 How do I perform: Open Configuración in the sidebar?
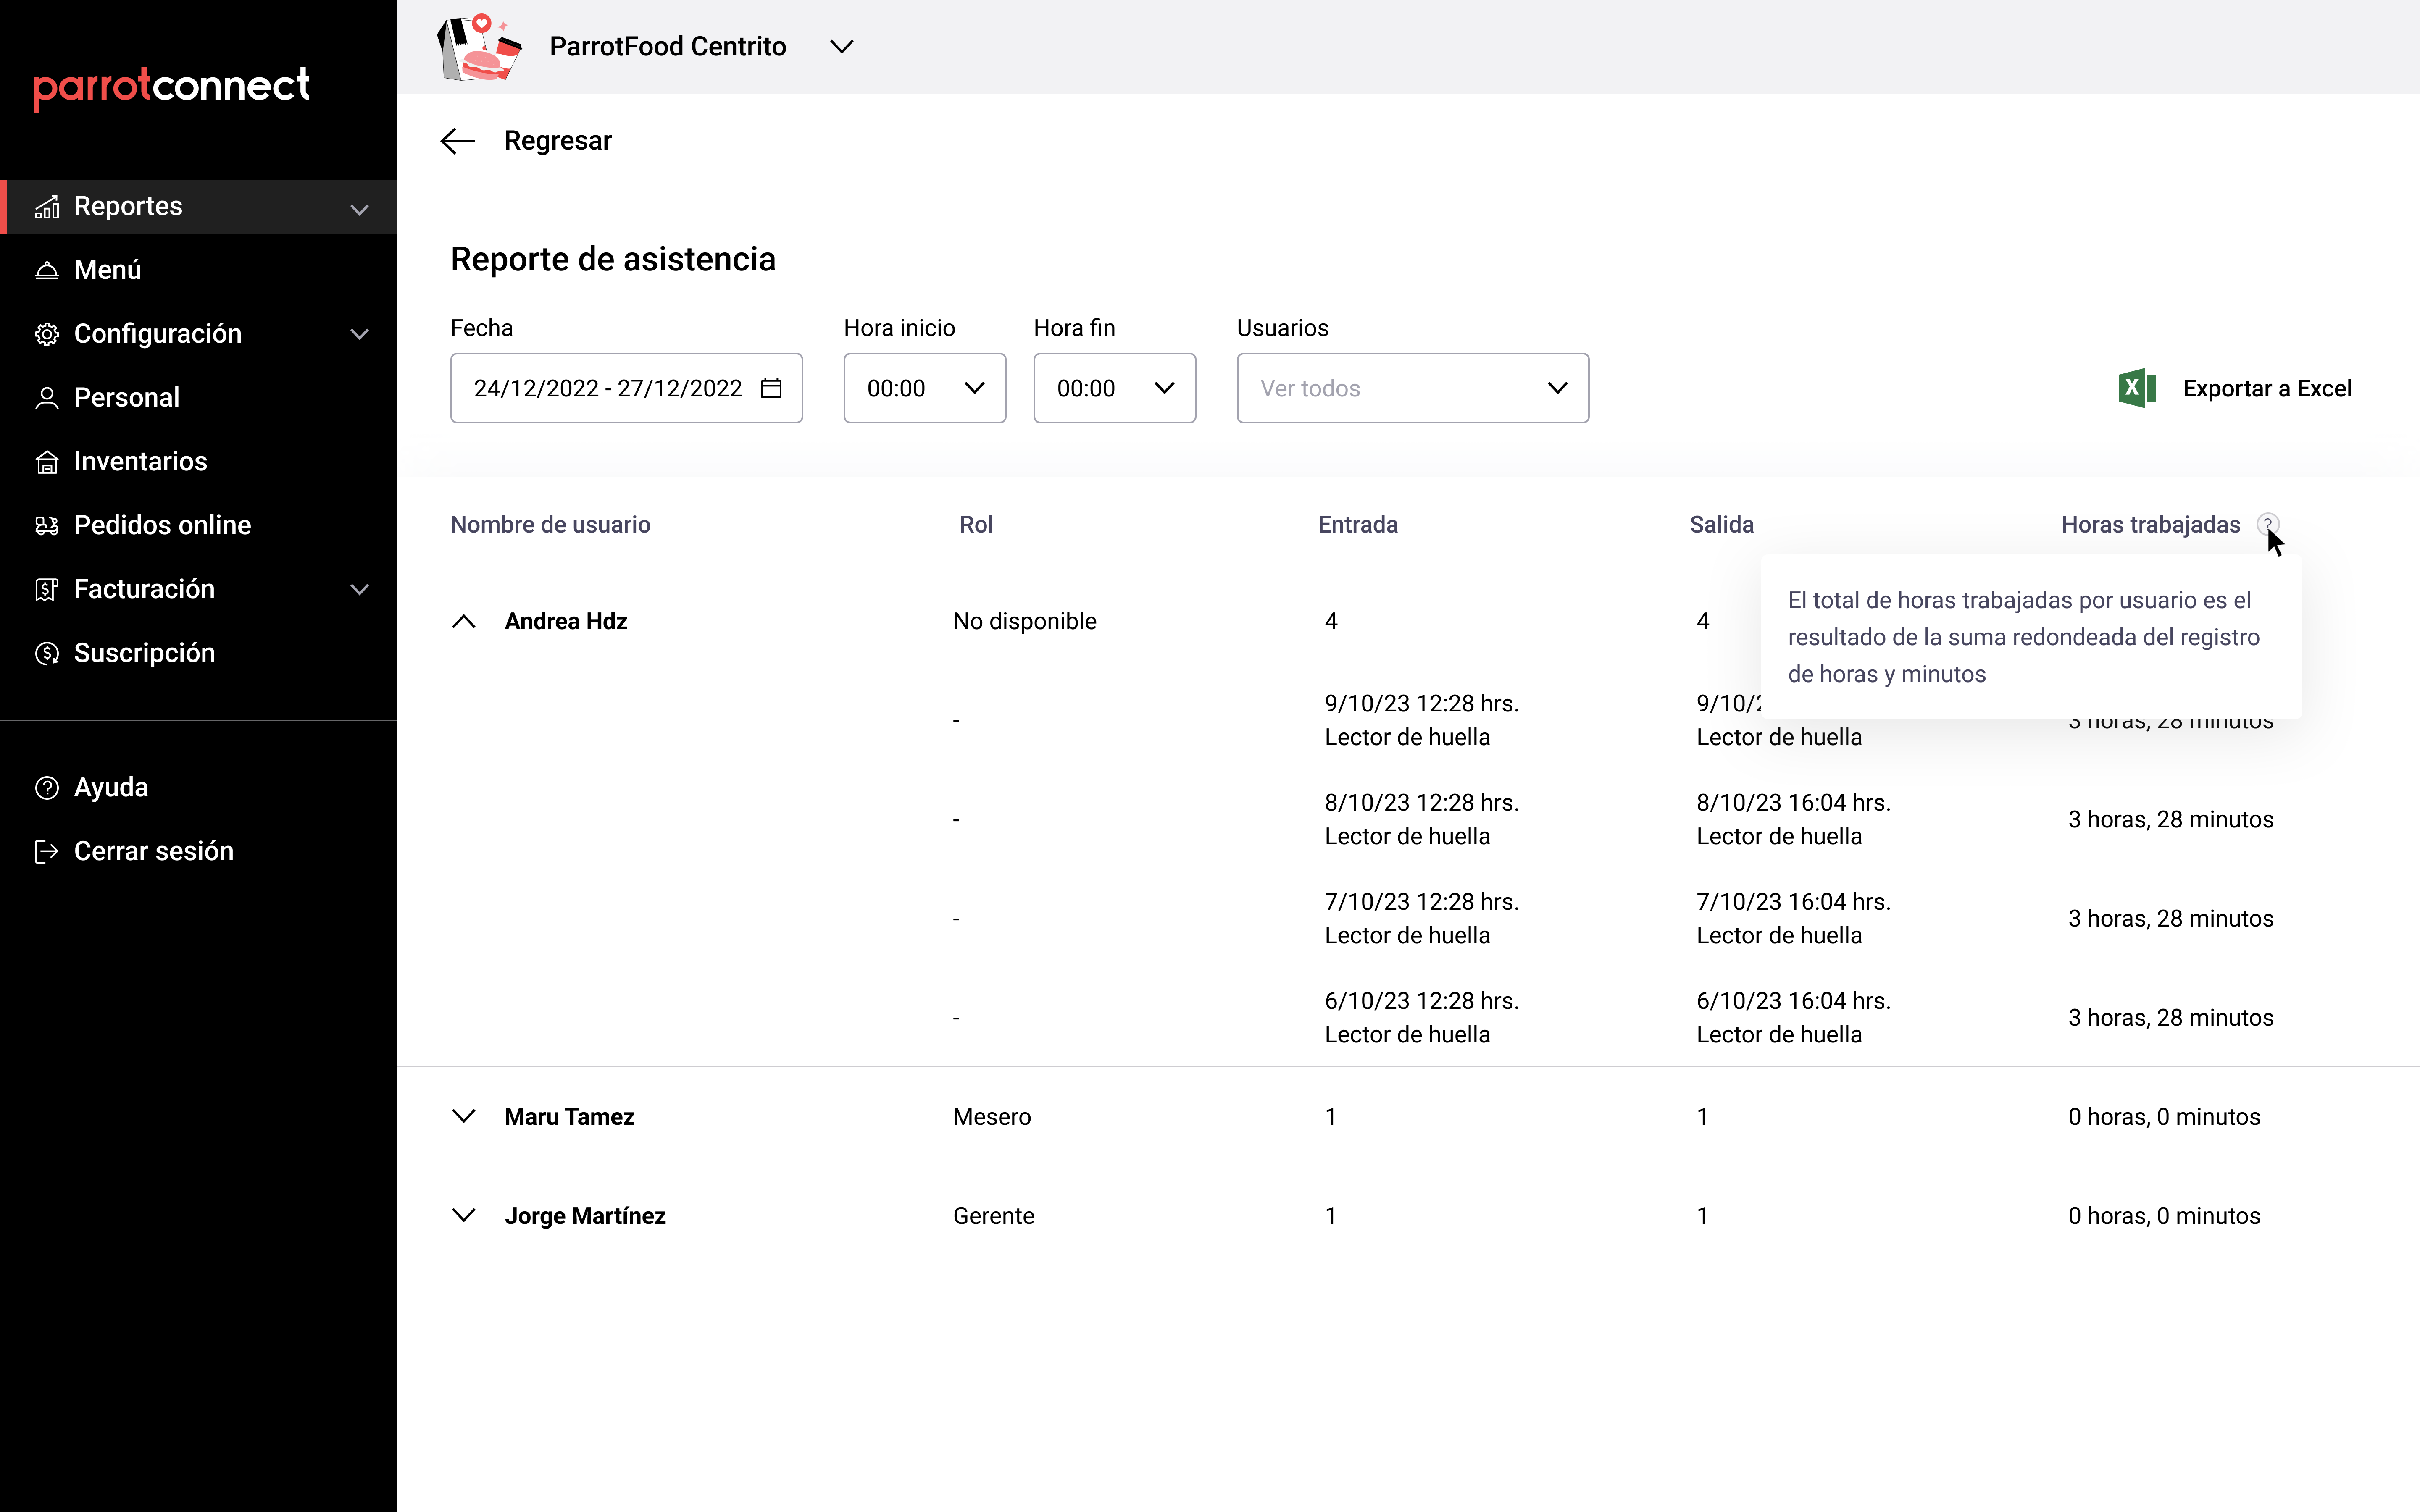pyautogui.click(x=158, y=334)
